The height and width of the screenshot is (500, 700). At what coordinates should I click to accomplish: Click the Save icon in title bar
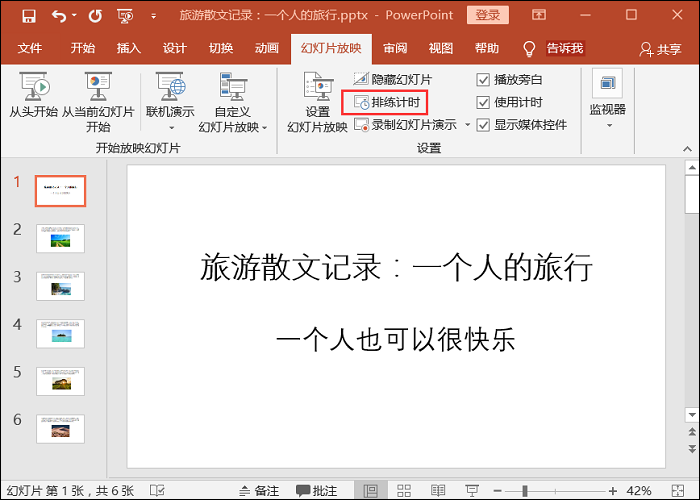[x=29, y=16]
